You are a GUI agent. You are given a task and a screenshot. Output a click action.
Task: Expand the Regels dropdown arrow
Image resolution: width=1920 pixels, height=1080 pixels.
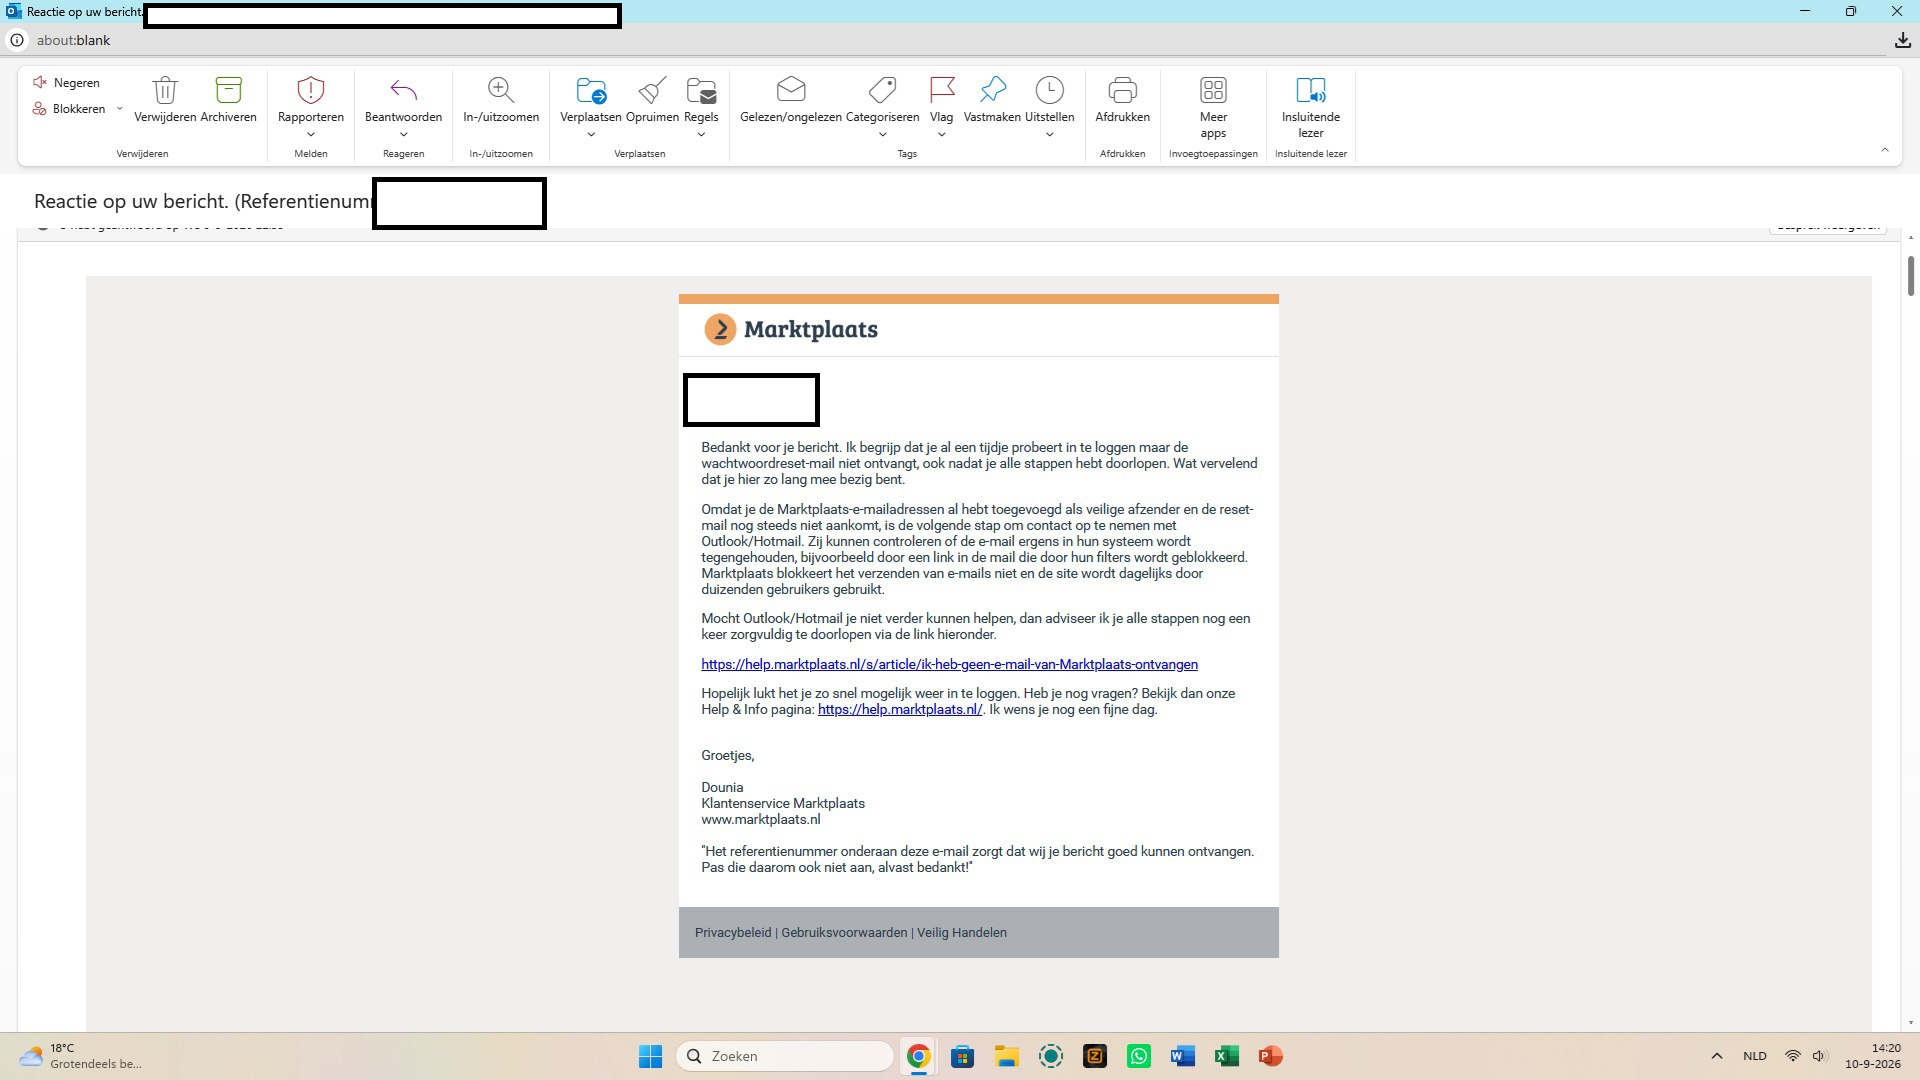(x=701, y=135)
